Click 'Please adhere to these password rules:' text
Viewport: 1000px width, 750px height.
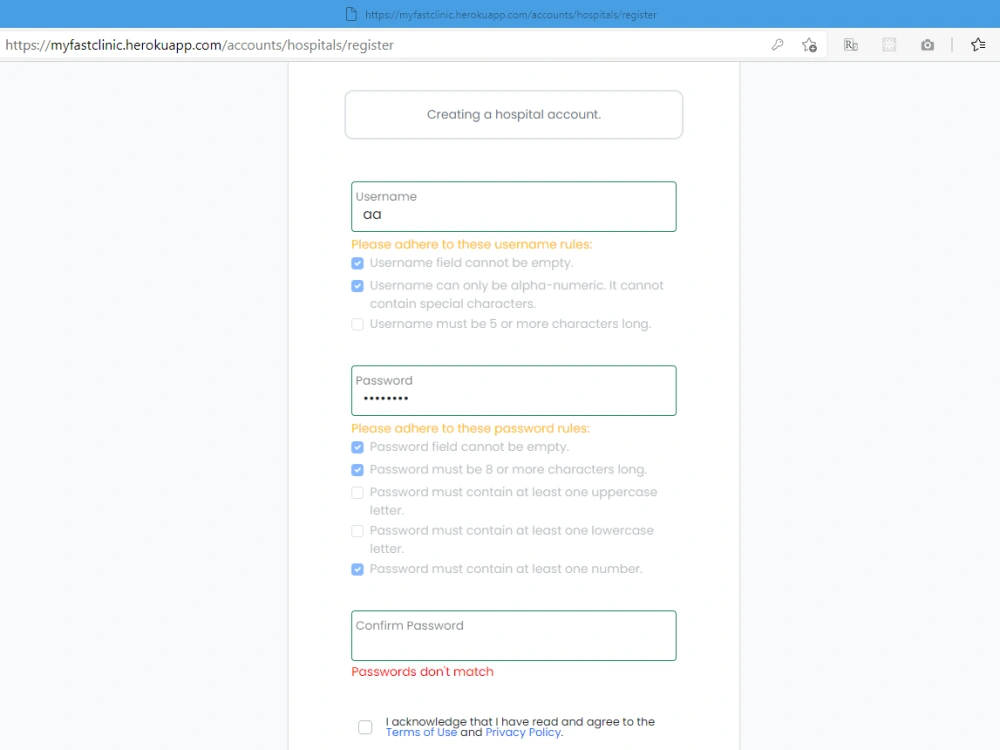(x=470, y=429)
